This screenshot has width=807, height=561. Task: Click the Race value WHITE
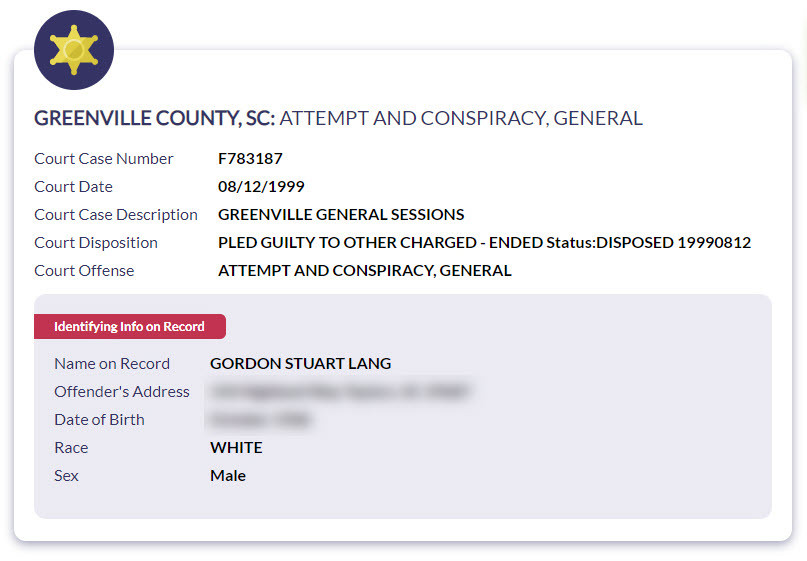tap(236, 447)
